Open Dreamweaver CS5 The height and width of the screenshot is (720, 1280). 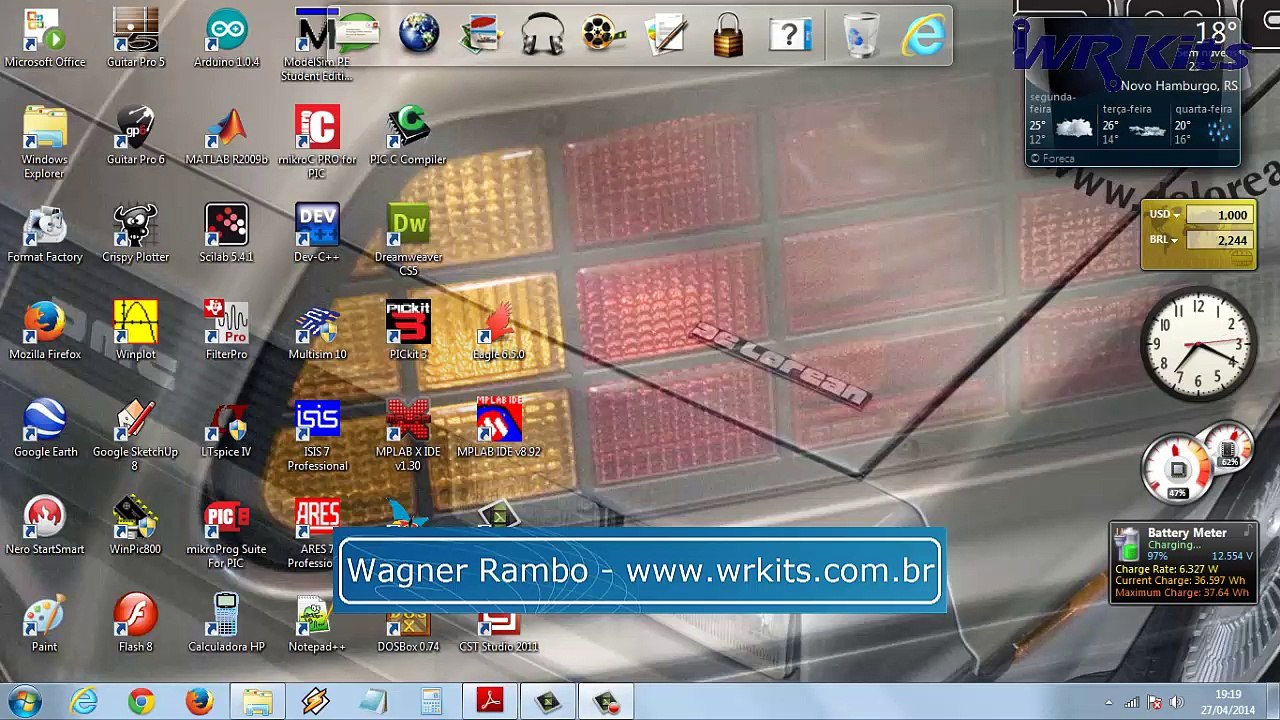(x=408, y=239)
